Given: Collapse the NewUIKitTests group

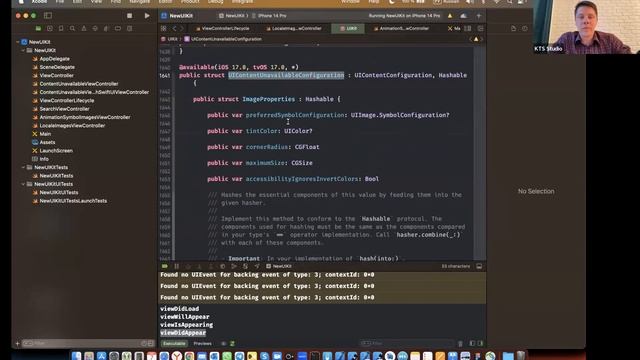Looking at the screenshot, I should pyautogui.click(x=23, y=167).
